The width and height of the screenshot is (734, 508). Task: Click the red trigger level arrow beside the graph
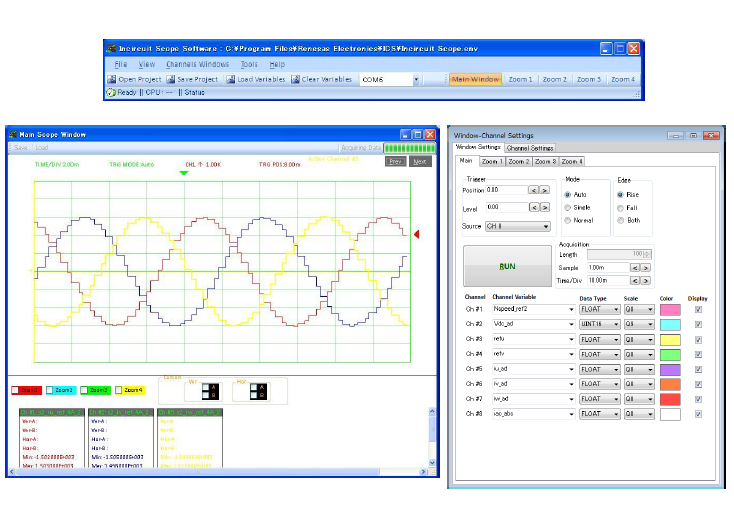tap(417, 234)
